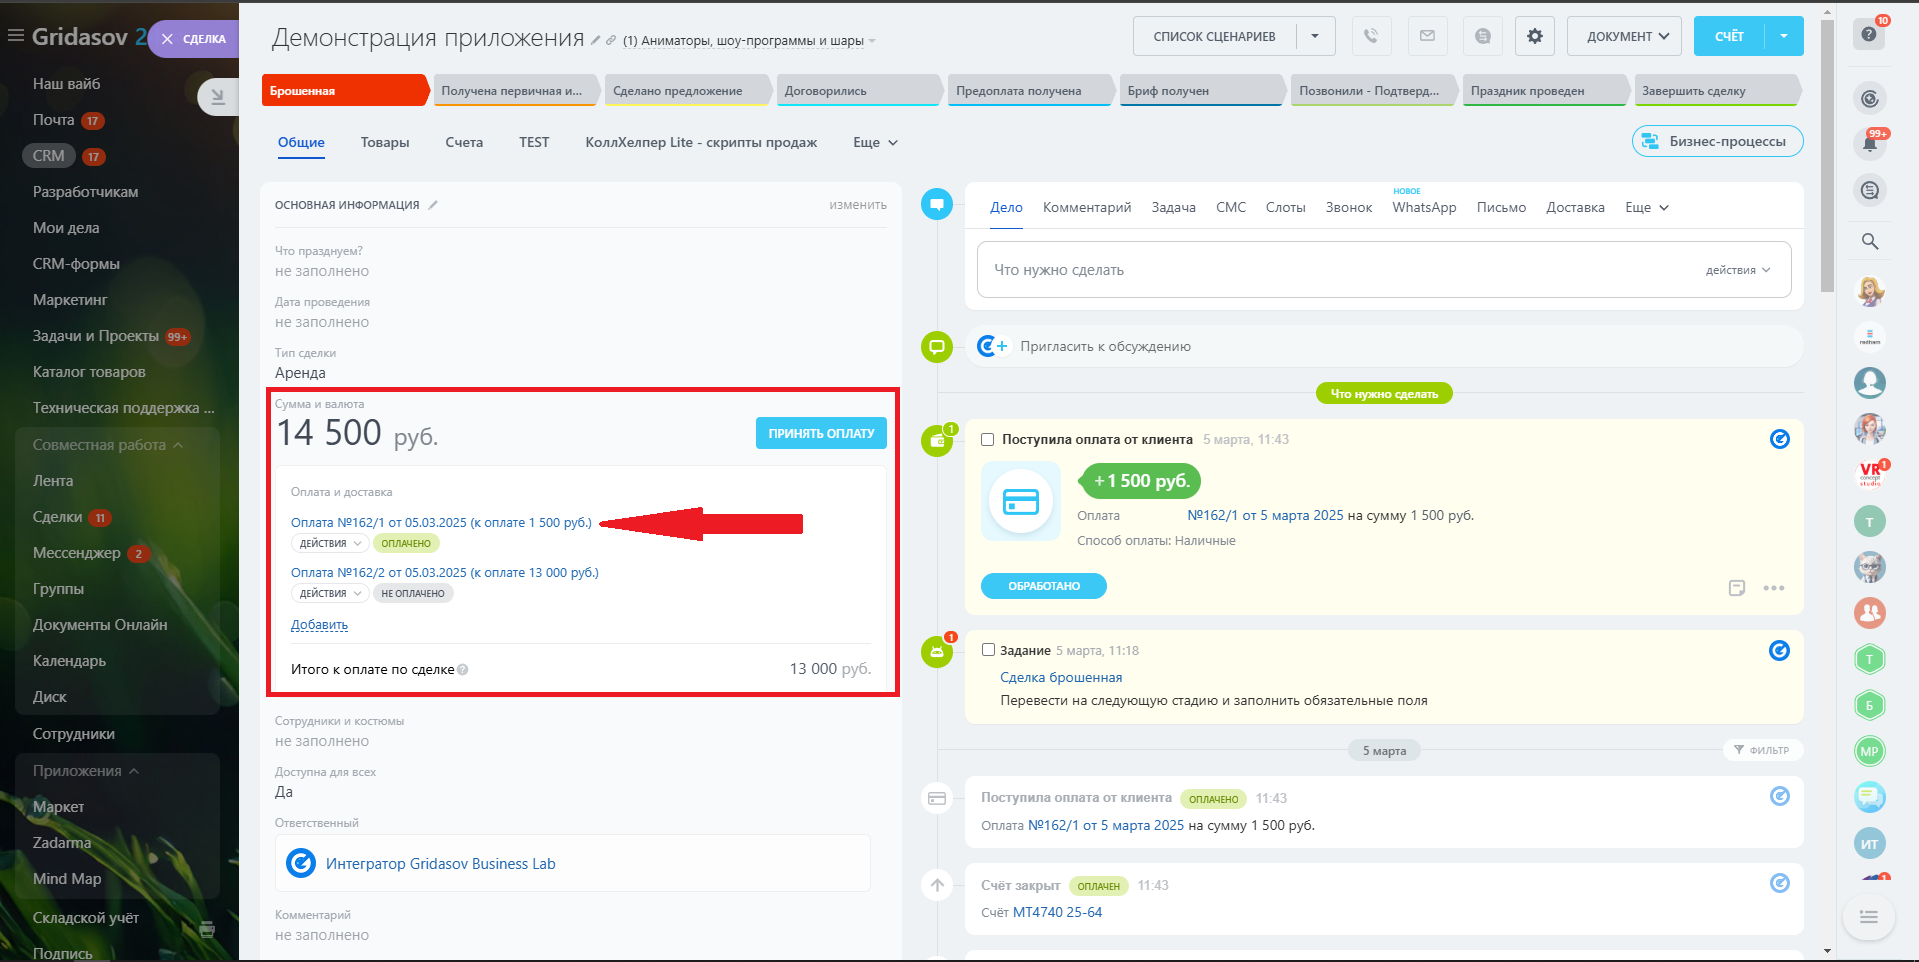Open the СПИСОК СЦЕНАРИЕВ dropdown arrow

click(x=1315, y=36)
